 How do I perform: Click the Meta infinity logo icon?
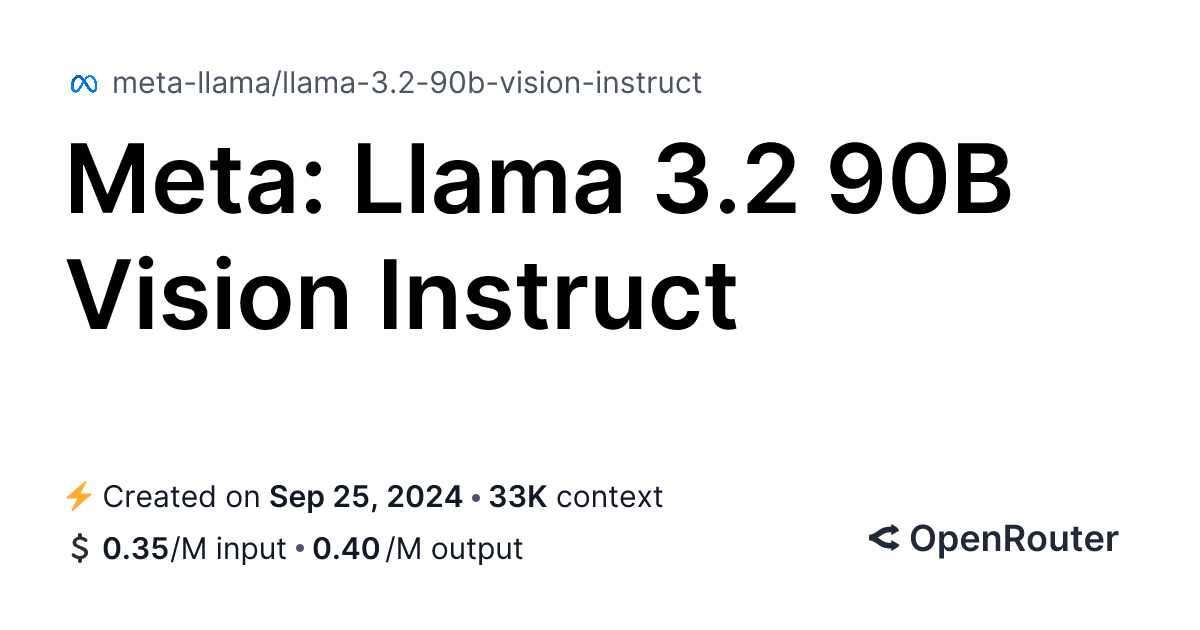(84, 84)
